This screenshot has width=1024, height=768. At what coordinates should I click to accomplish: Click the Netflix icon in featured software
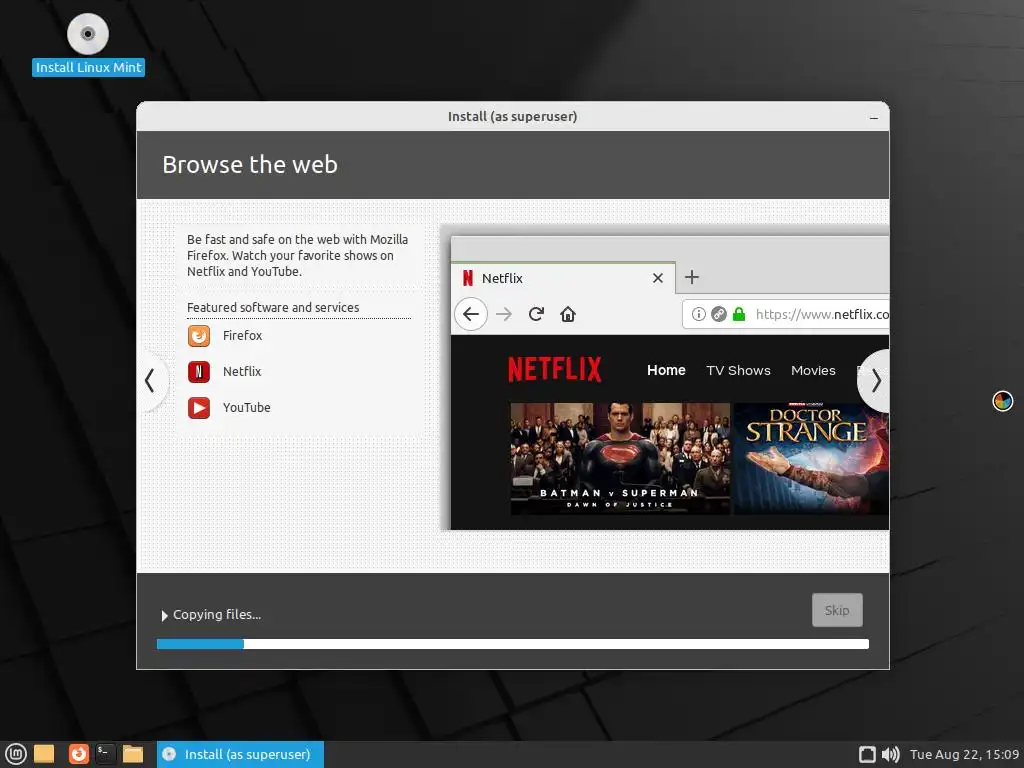click(199, 372)
